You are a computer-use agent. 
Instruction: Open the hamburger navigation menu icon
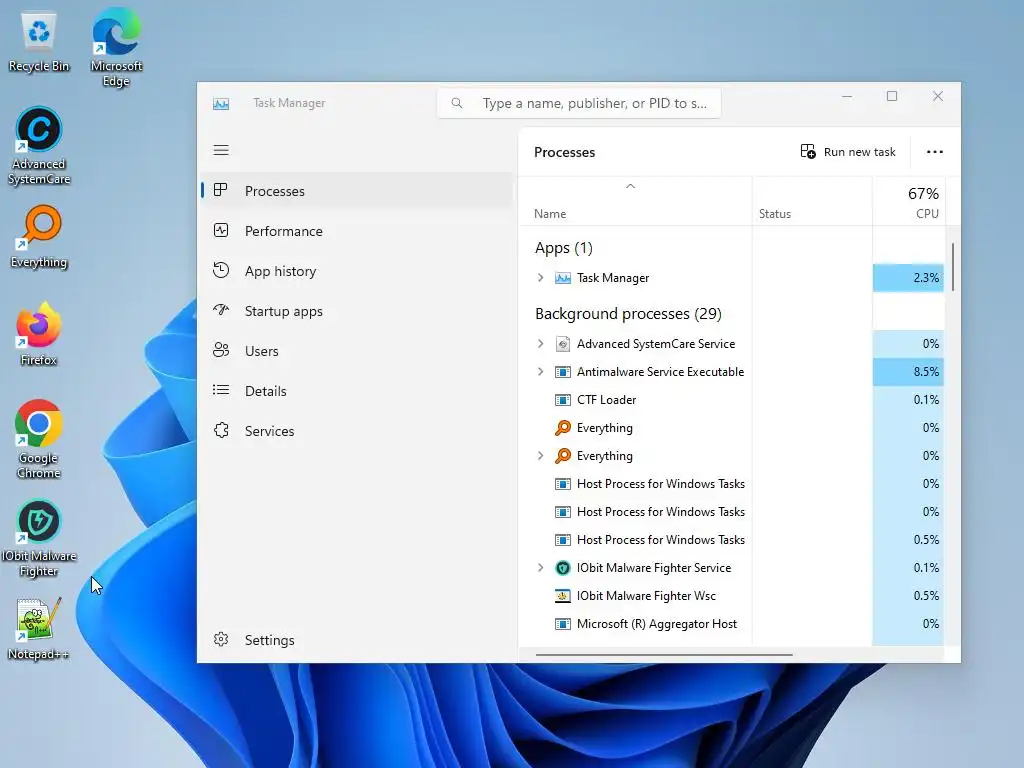click(x=221, y=150)
